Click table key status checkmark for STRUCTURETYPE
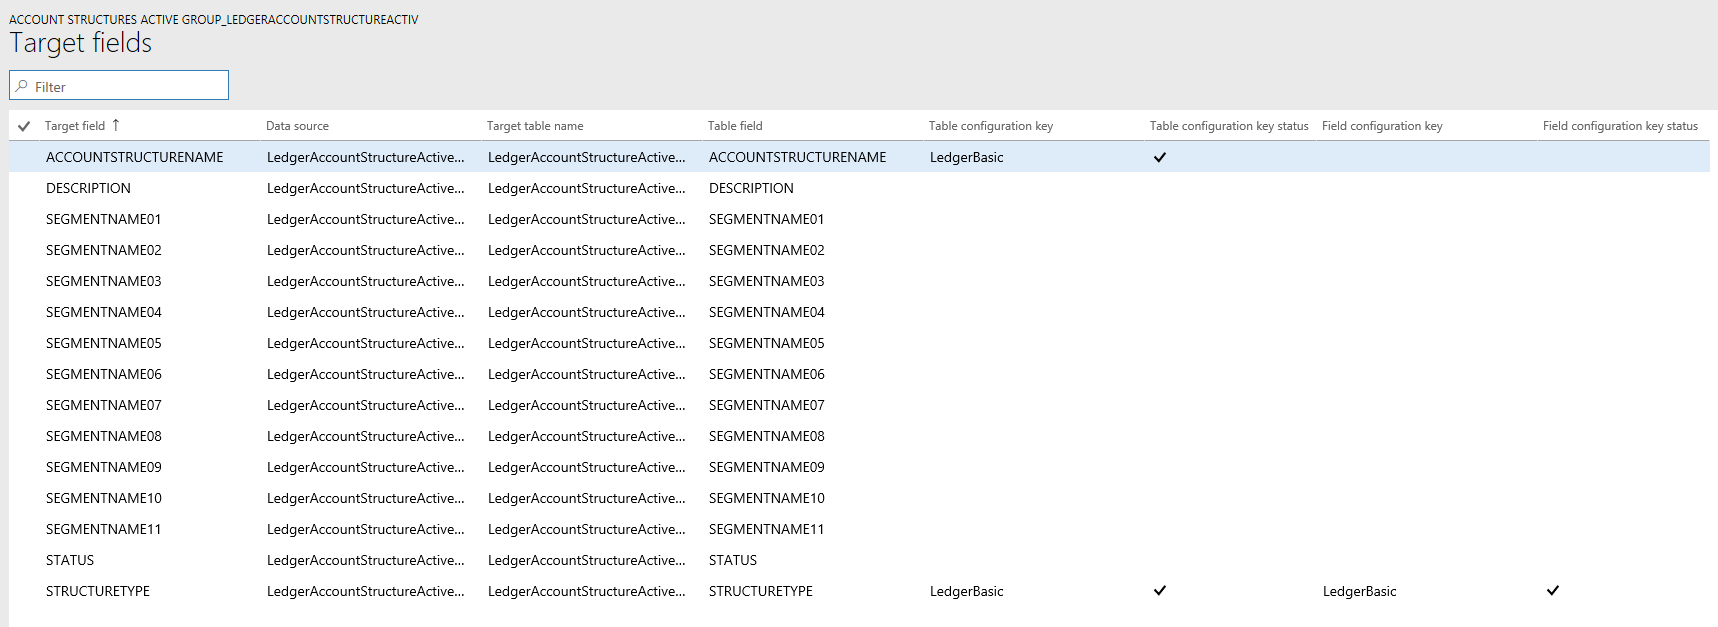The image size is (1718, 627). [1160, 591]
